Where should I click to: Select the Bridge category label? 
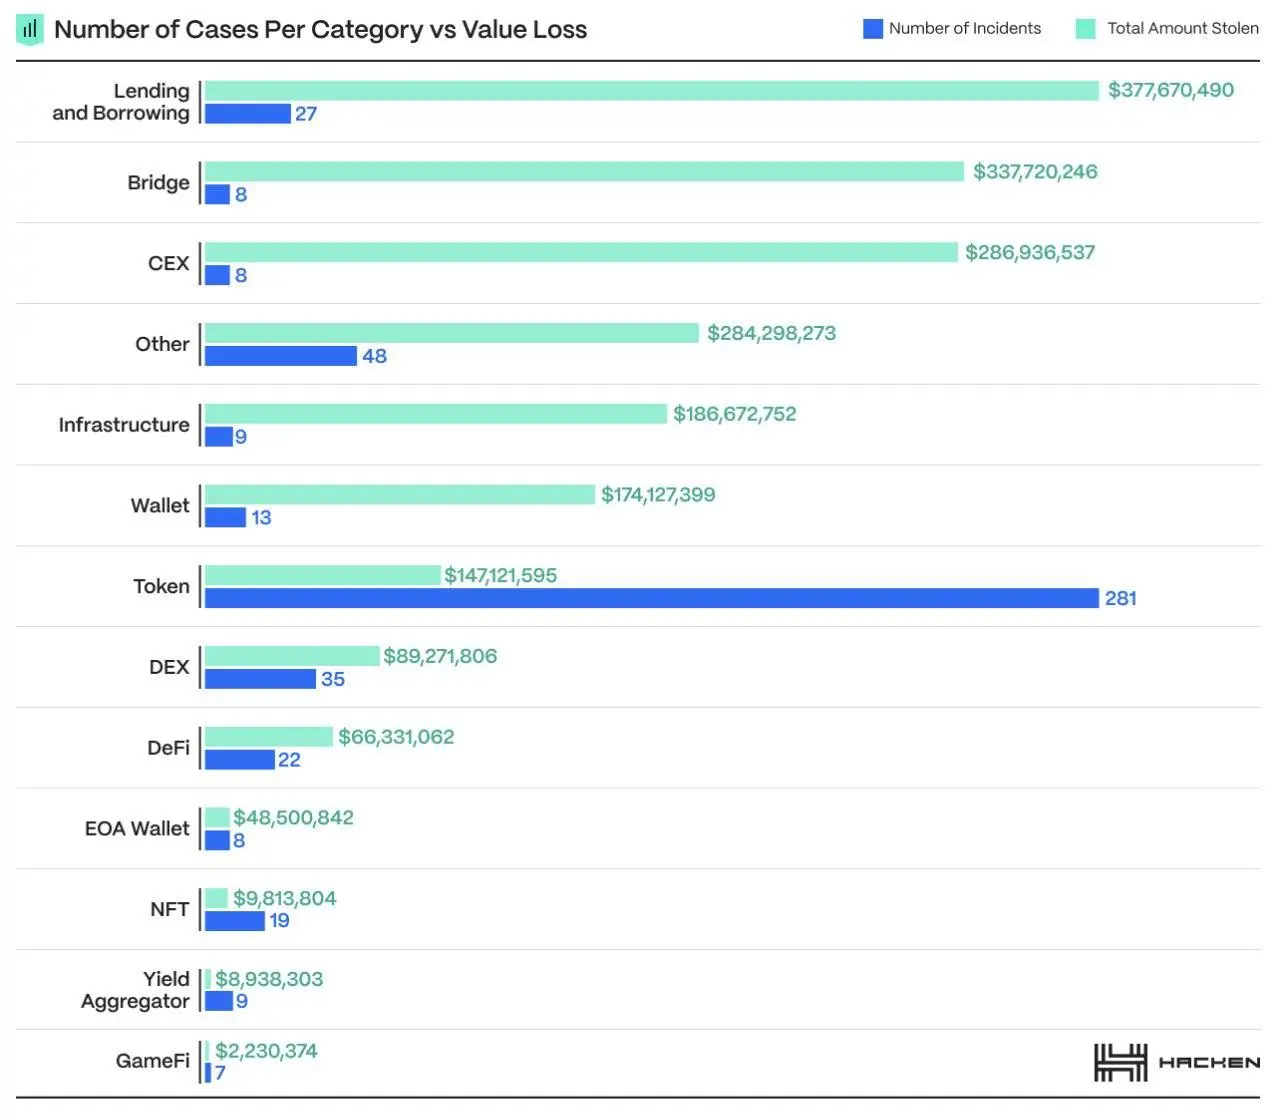tap(158, 183)
